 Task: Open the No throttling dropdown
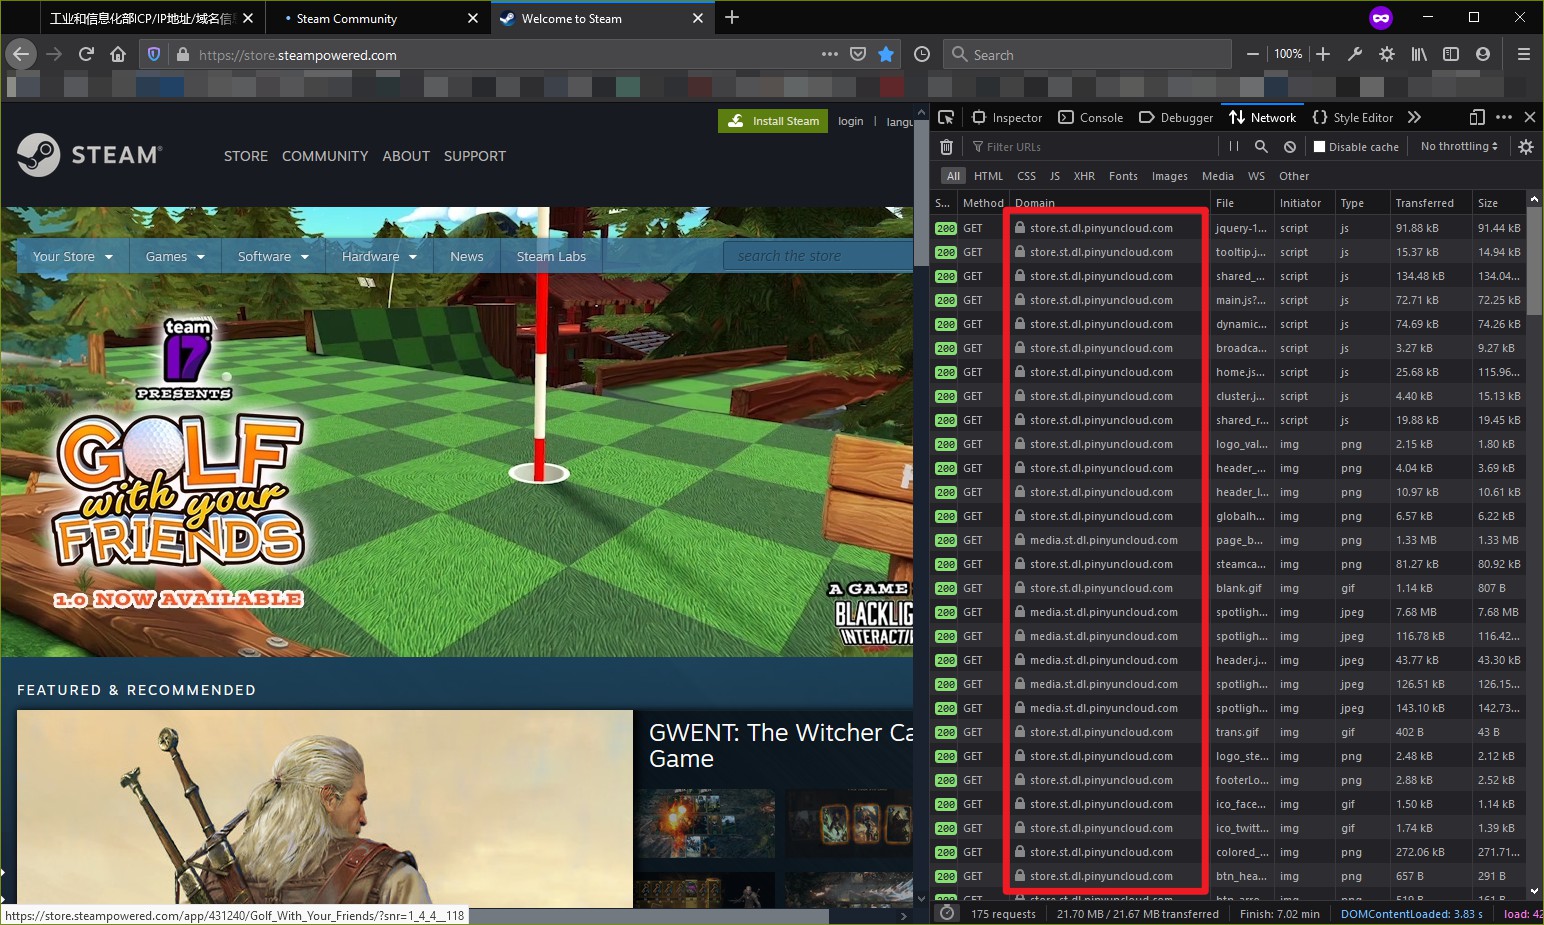(x=1459, y=147)
